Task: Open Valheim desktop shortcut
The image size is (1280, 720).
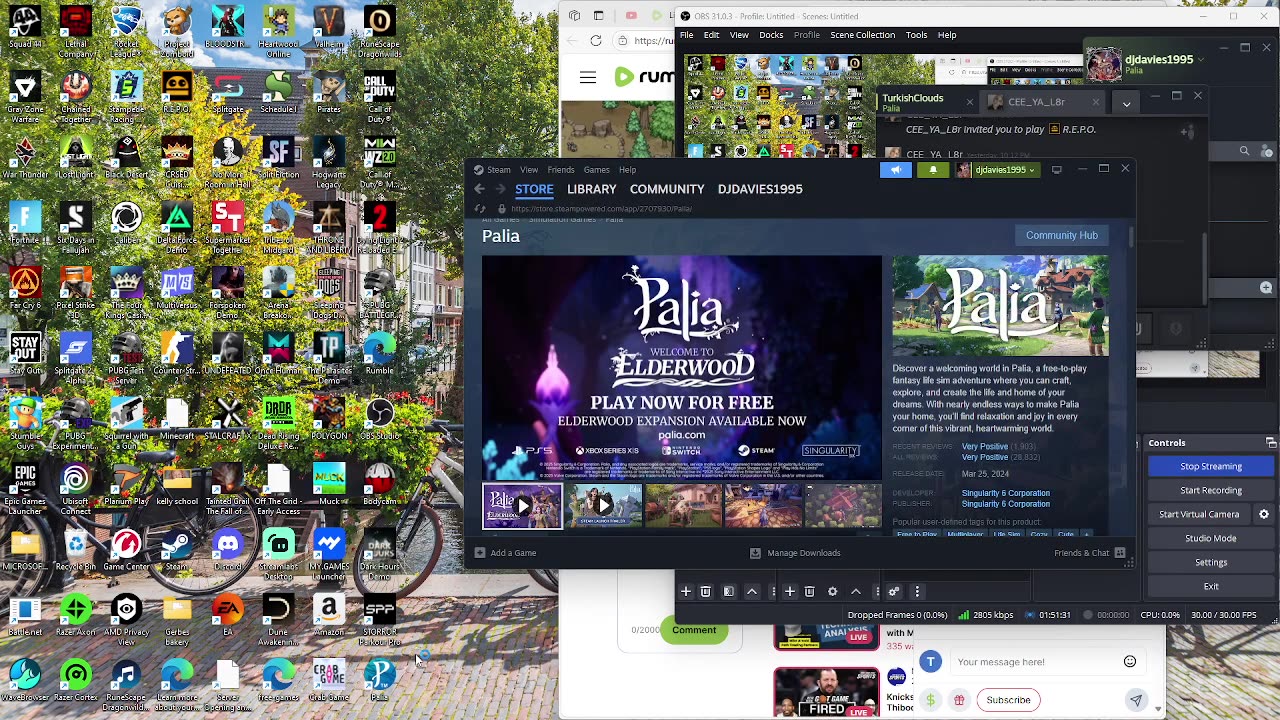Action: point(329,28)
